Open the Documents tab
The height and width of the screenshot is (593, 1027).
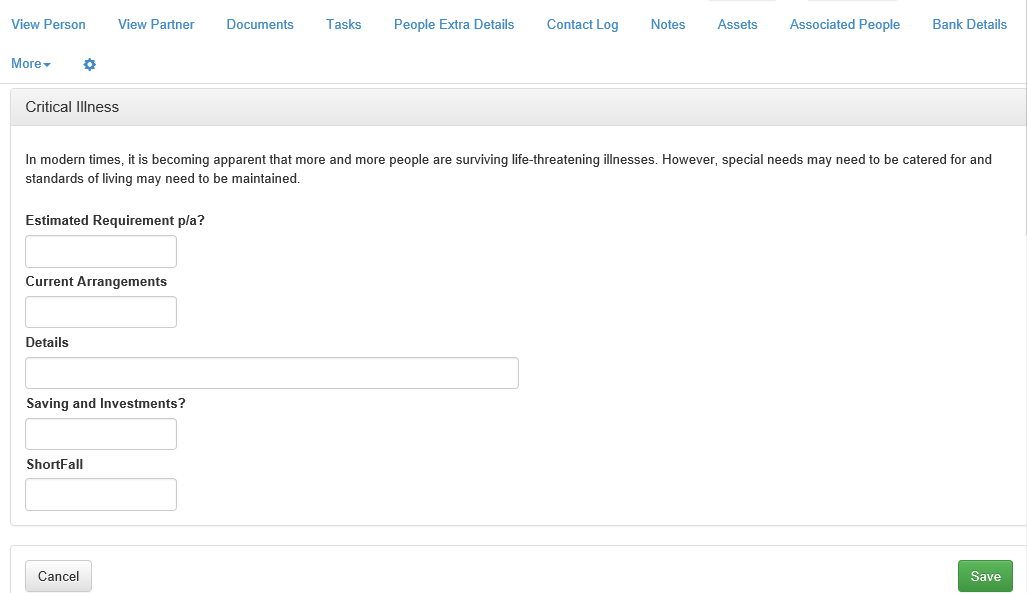[260, 24]
